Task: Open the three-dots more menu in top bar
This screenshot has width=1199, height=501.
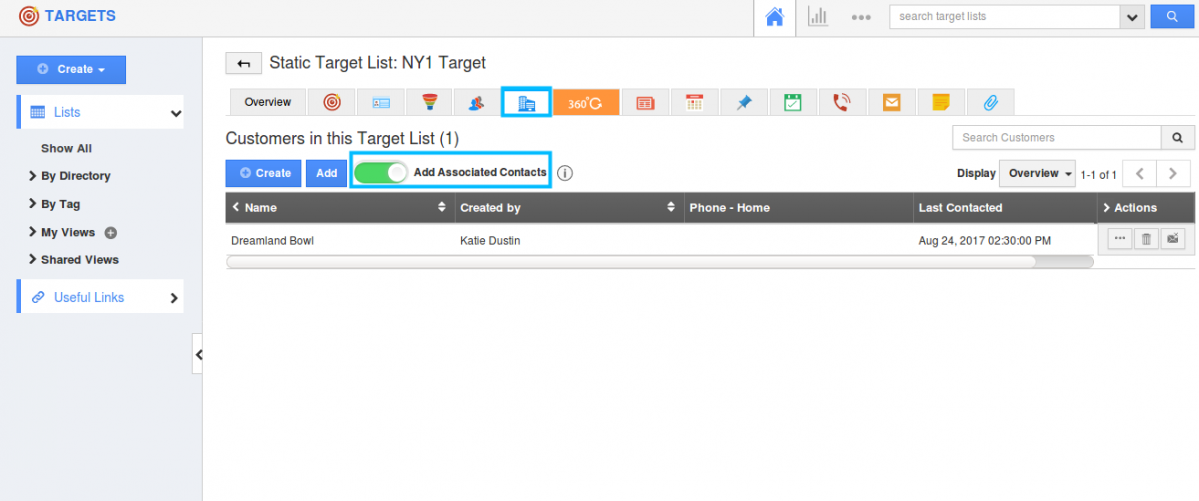Action: pyautogui.click(x=861, y=17)
